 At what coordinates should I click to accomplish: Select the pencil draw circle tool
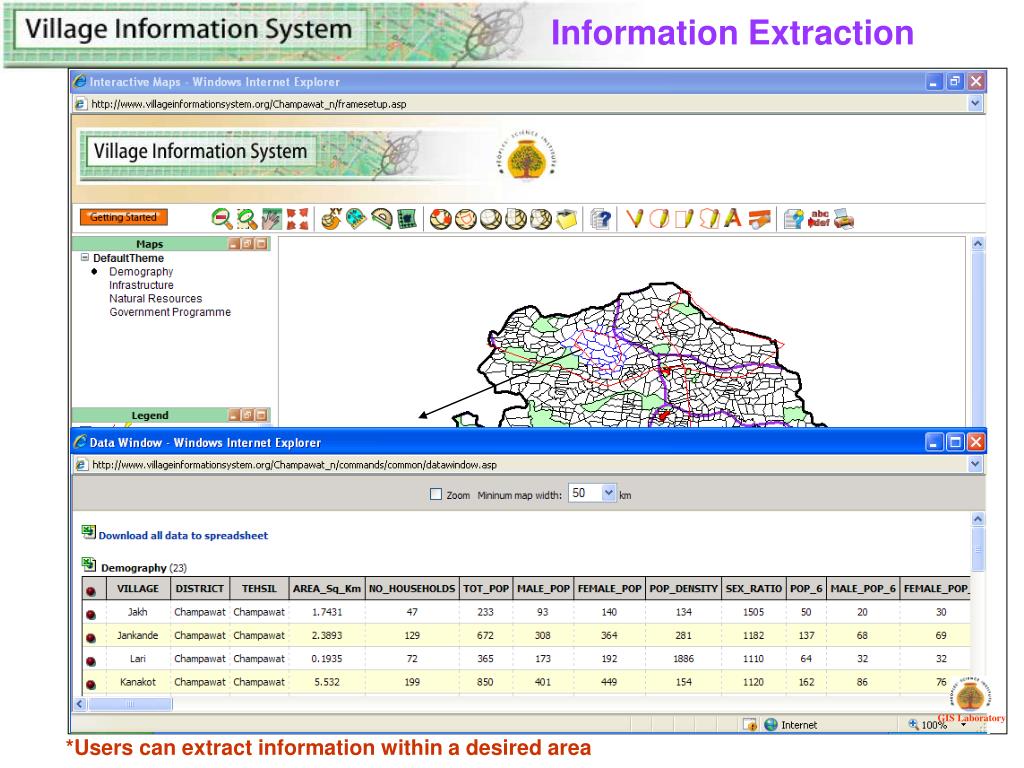tap(659, 219)
